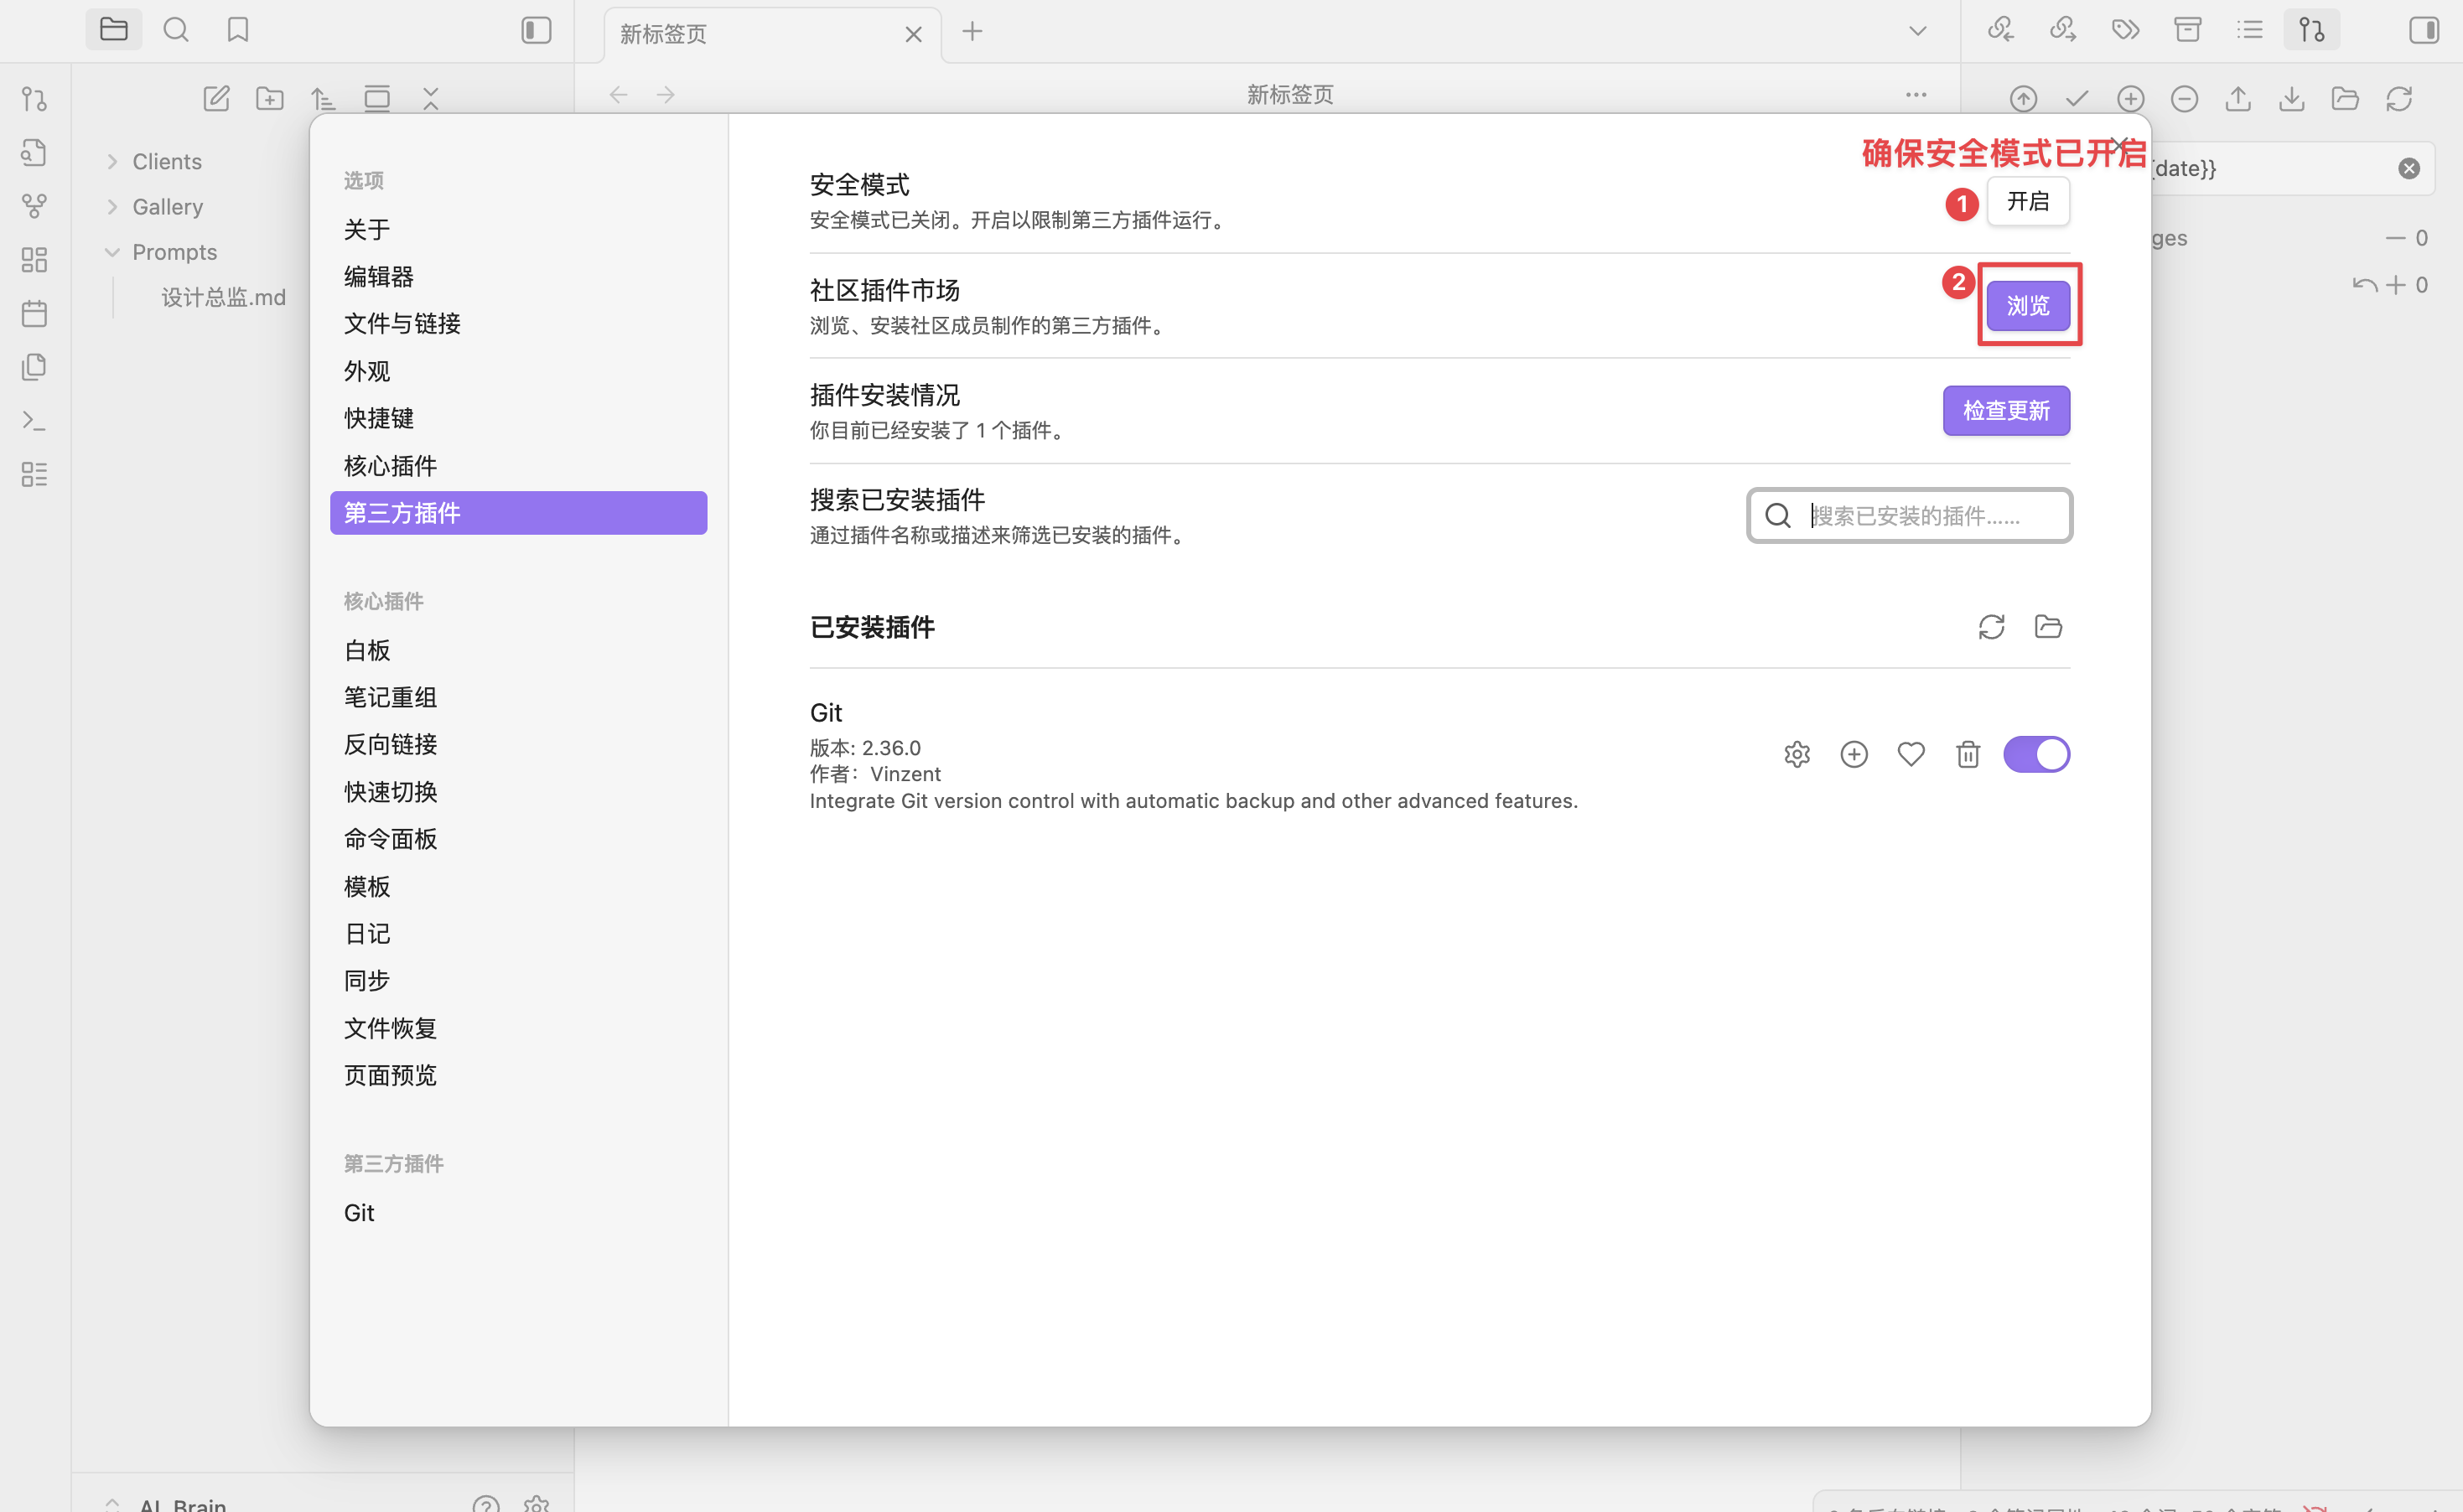Click the 浏览 community plugins button
The height and width of the screenshot is (1512, 2463).
click(2027, 305)
